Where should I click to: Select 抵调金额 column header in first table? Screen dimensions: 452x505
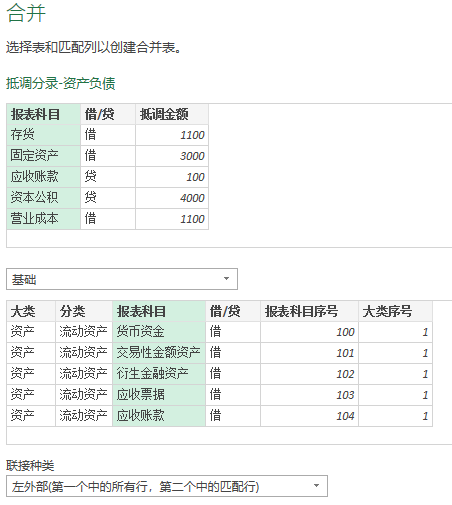[x=172, y=114]
